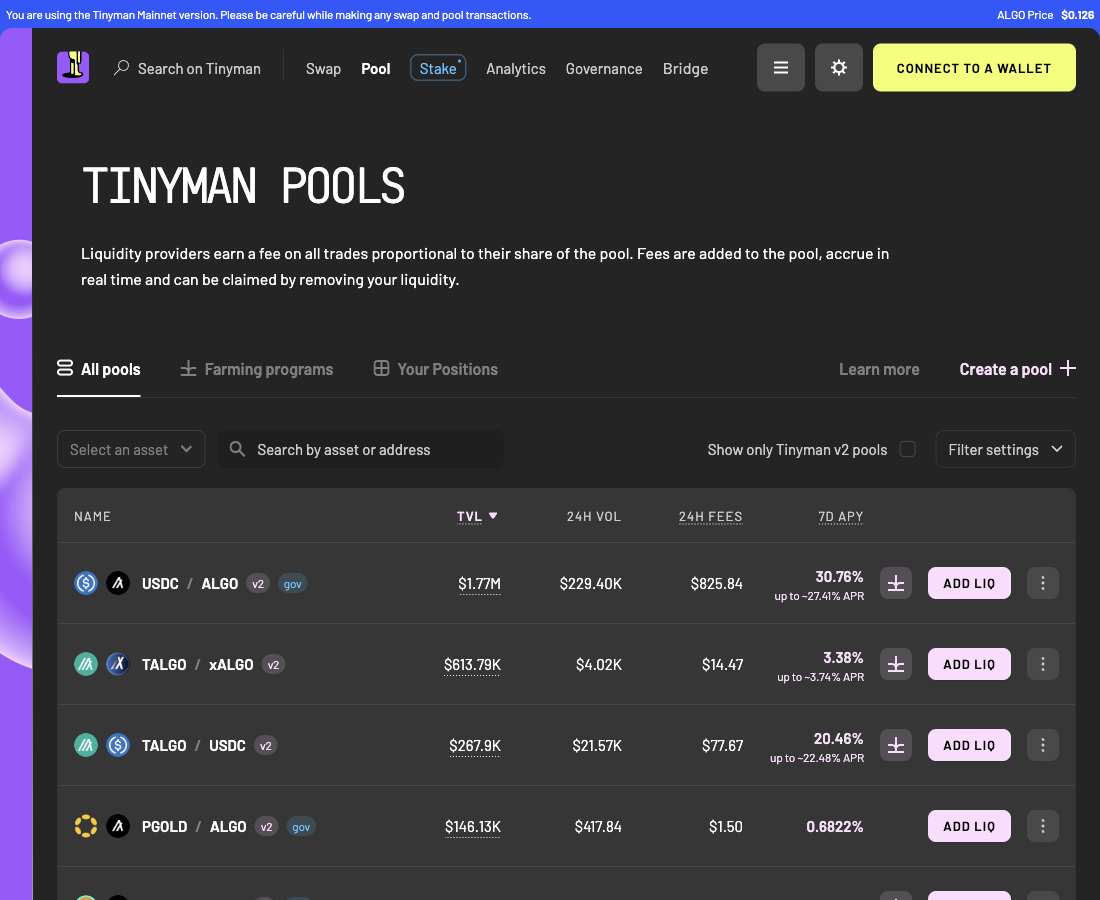Open farming icon for TALGO/xALGO pool

896,664
